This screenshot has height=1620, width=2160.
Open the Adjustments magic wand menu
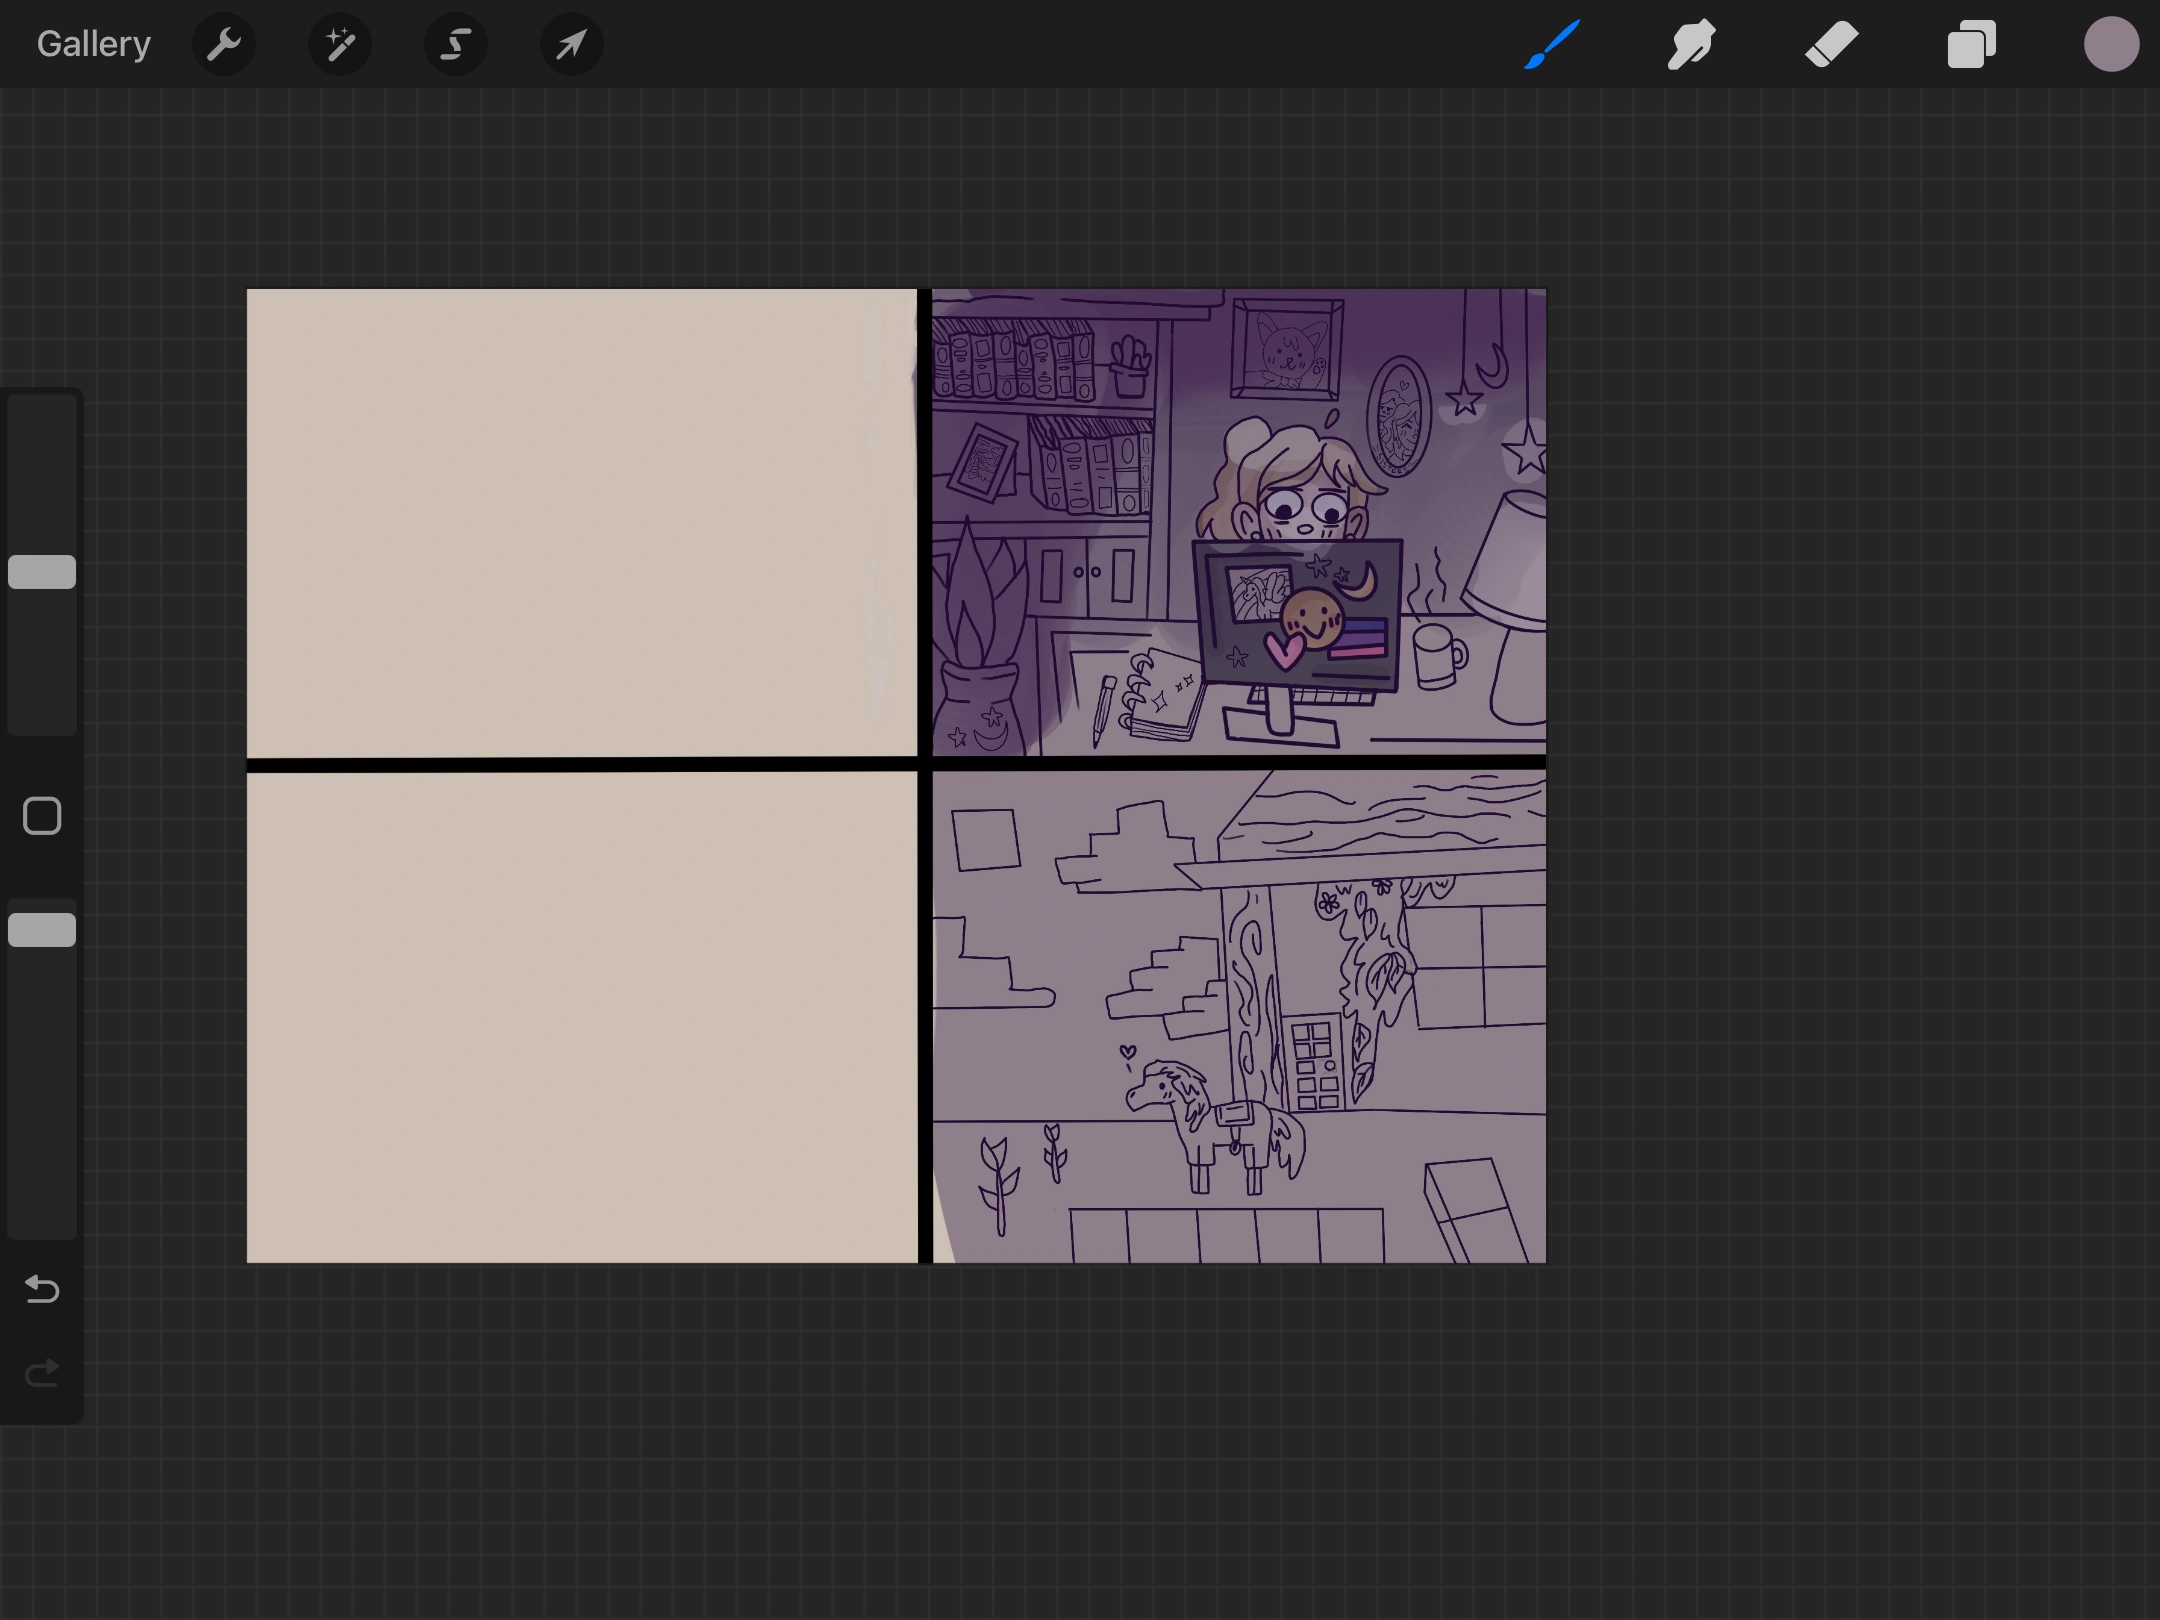click(340, 44)
